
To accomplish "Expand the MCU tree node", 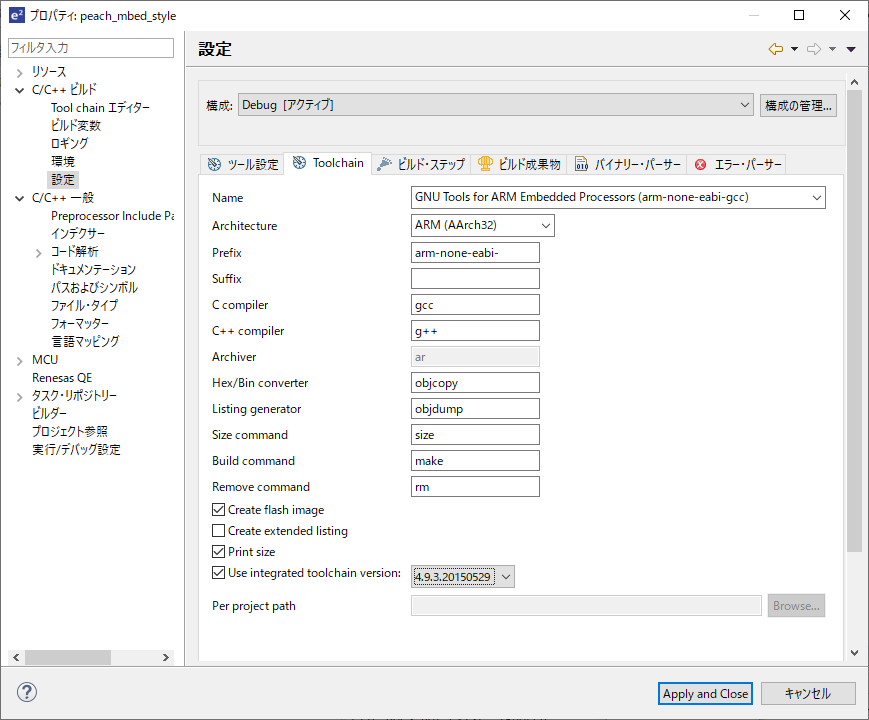I will (19, 361).
